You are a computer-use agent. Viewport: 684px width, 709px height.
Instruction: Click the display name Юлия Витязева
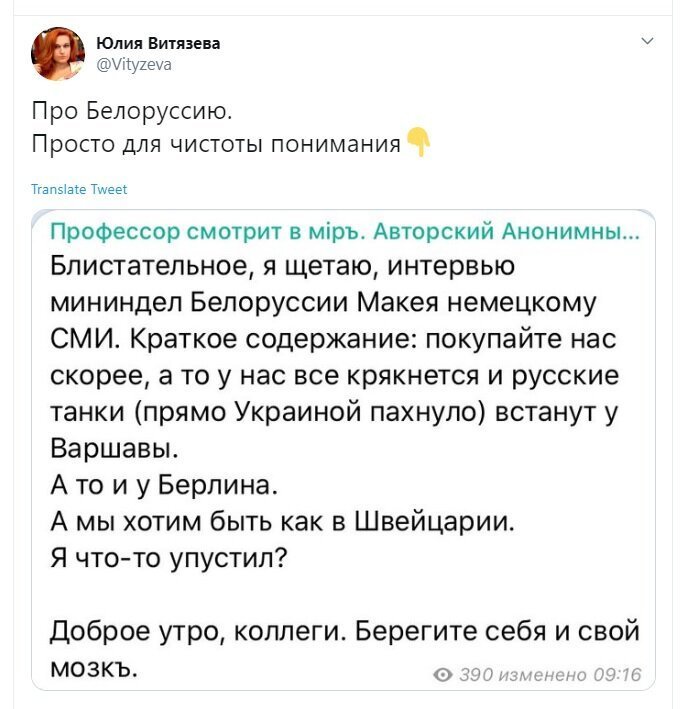158,43
